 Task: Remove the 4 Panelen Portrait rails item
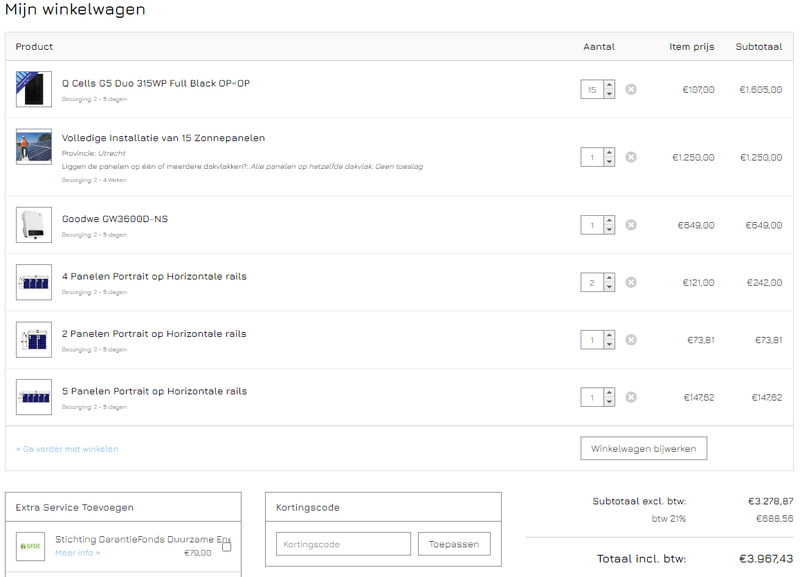click(x=630, y=282)
